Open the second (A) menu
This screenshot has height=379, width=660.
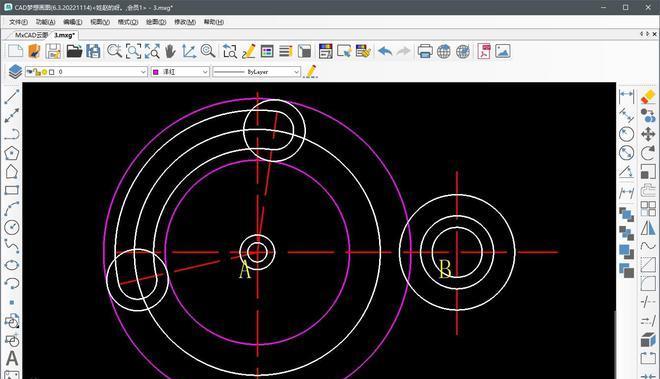tap(45, 22)
